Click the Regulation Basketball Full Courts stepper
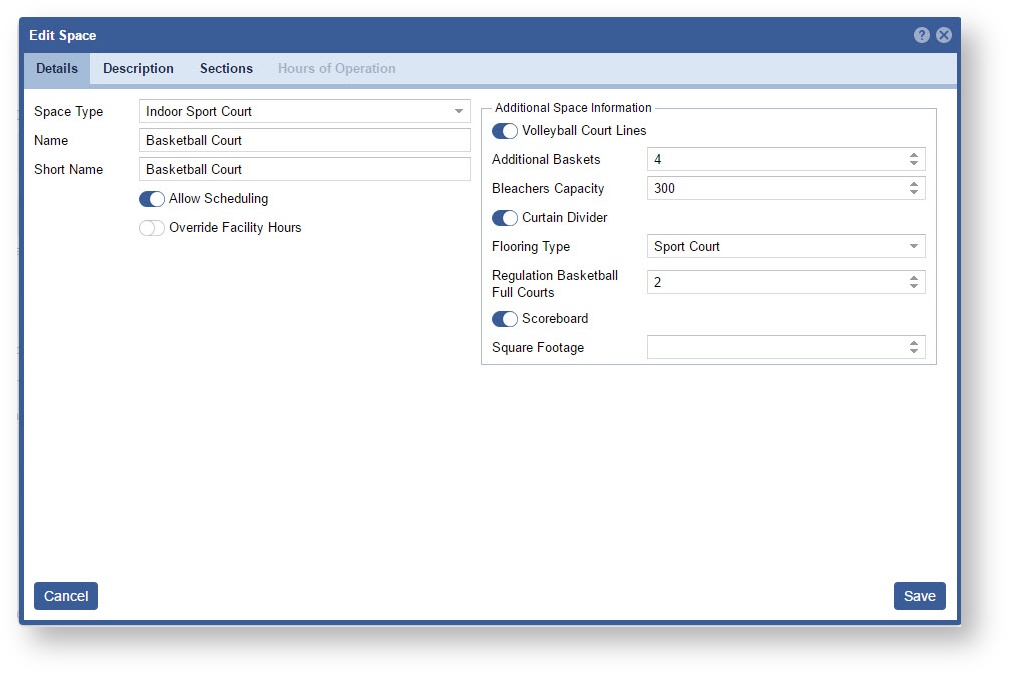The height and width of the screenshot is (675, 1009). pos(913,283)
